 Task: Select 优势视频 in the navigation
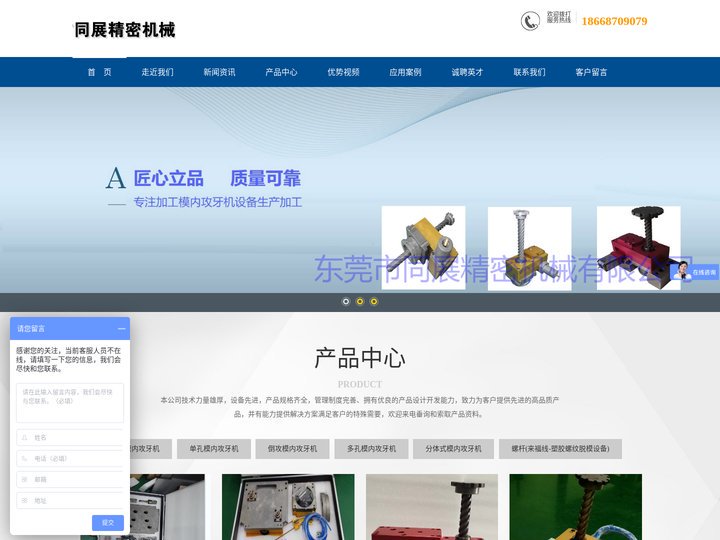click(x=343, y=72)
